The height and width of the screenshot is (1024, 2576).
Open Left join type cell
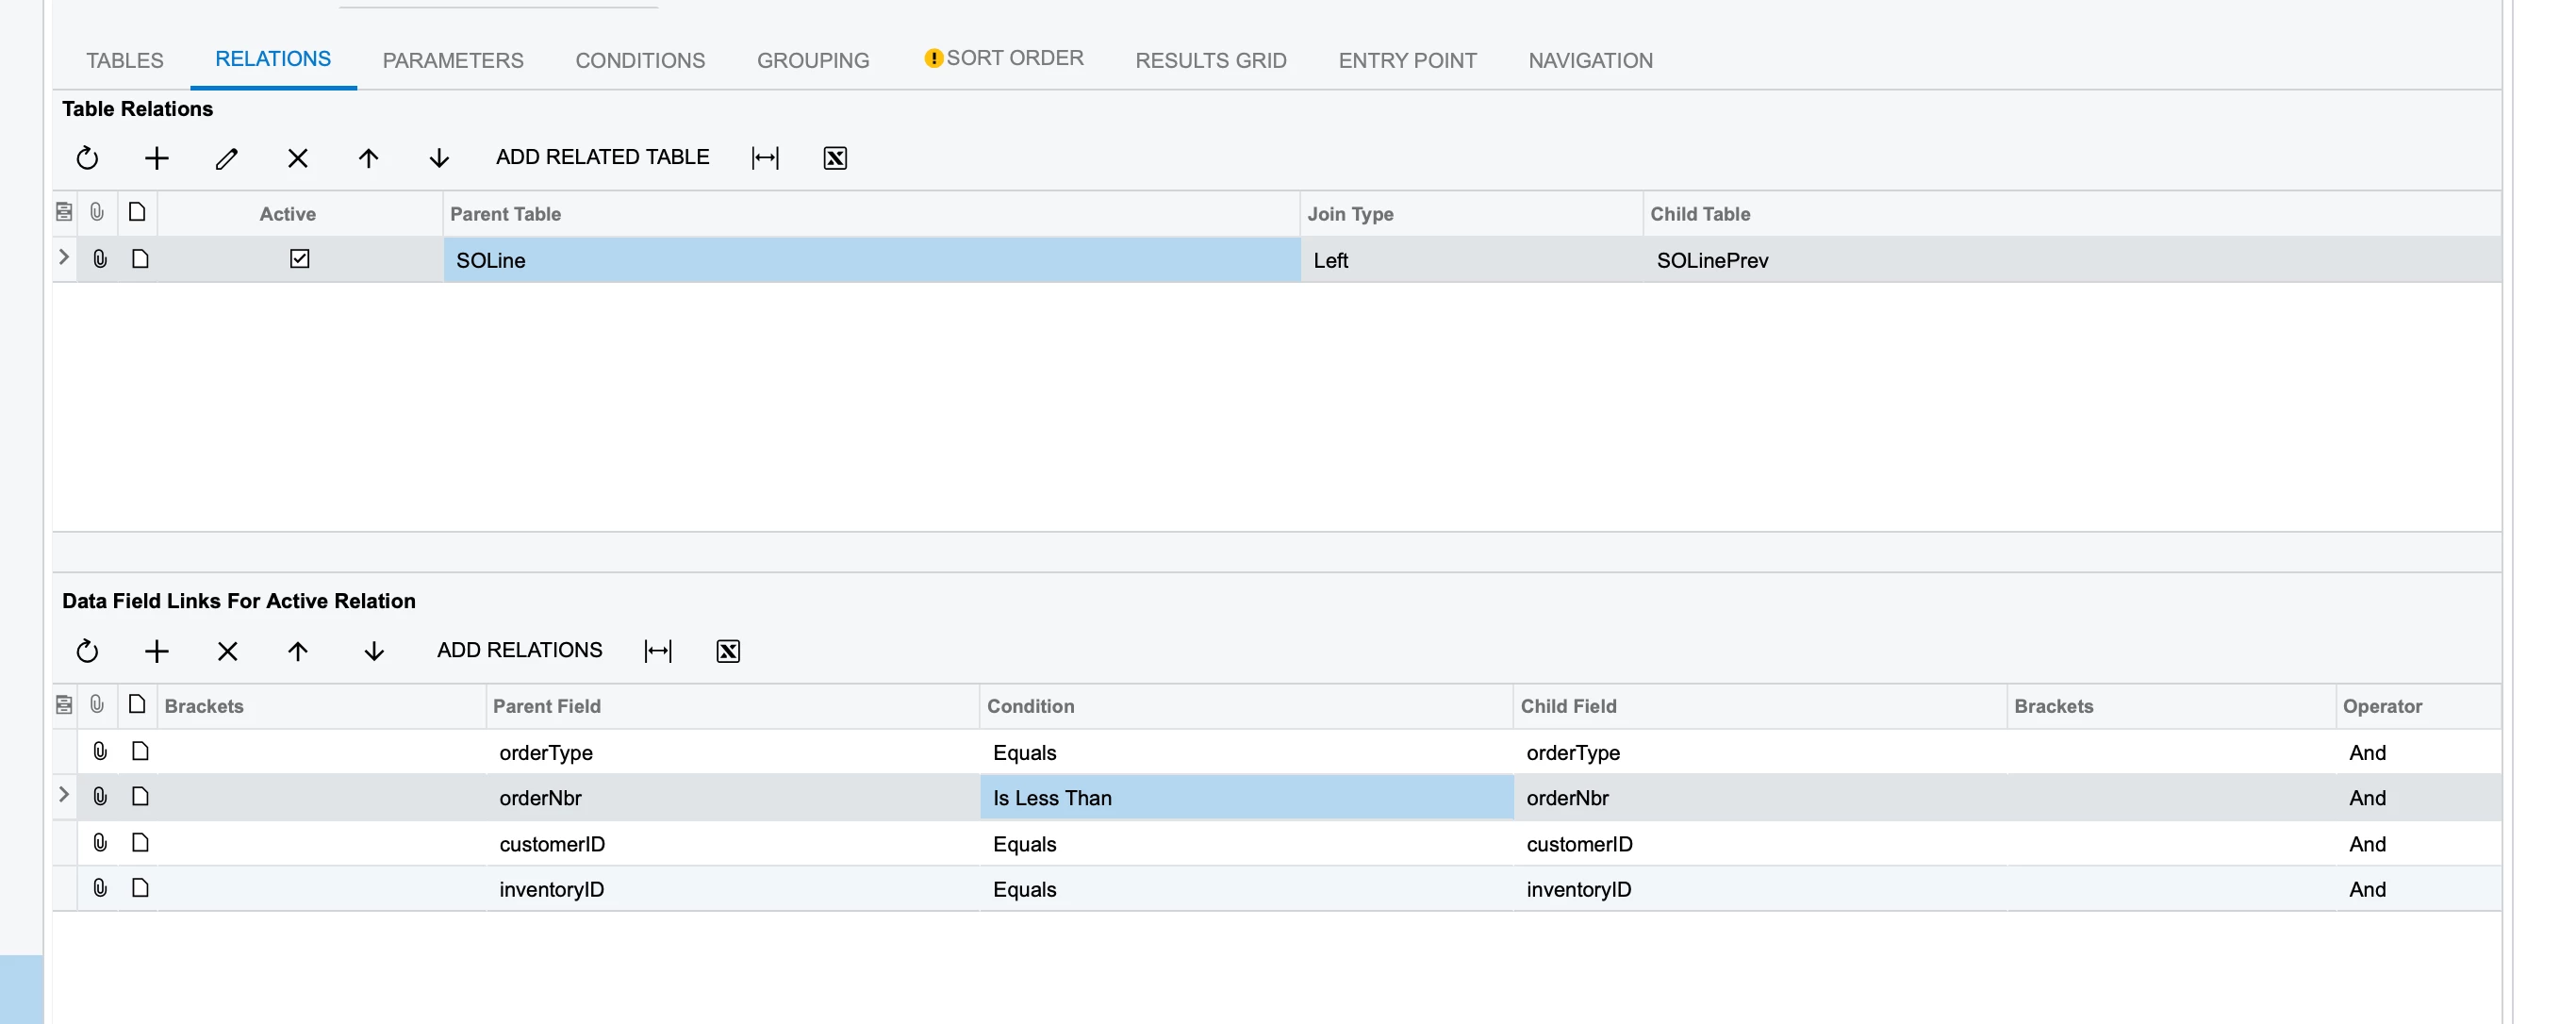(x=1470, y=260)
